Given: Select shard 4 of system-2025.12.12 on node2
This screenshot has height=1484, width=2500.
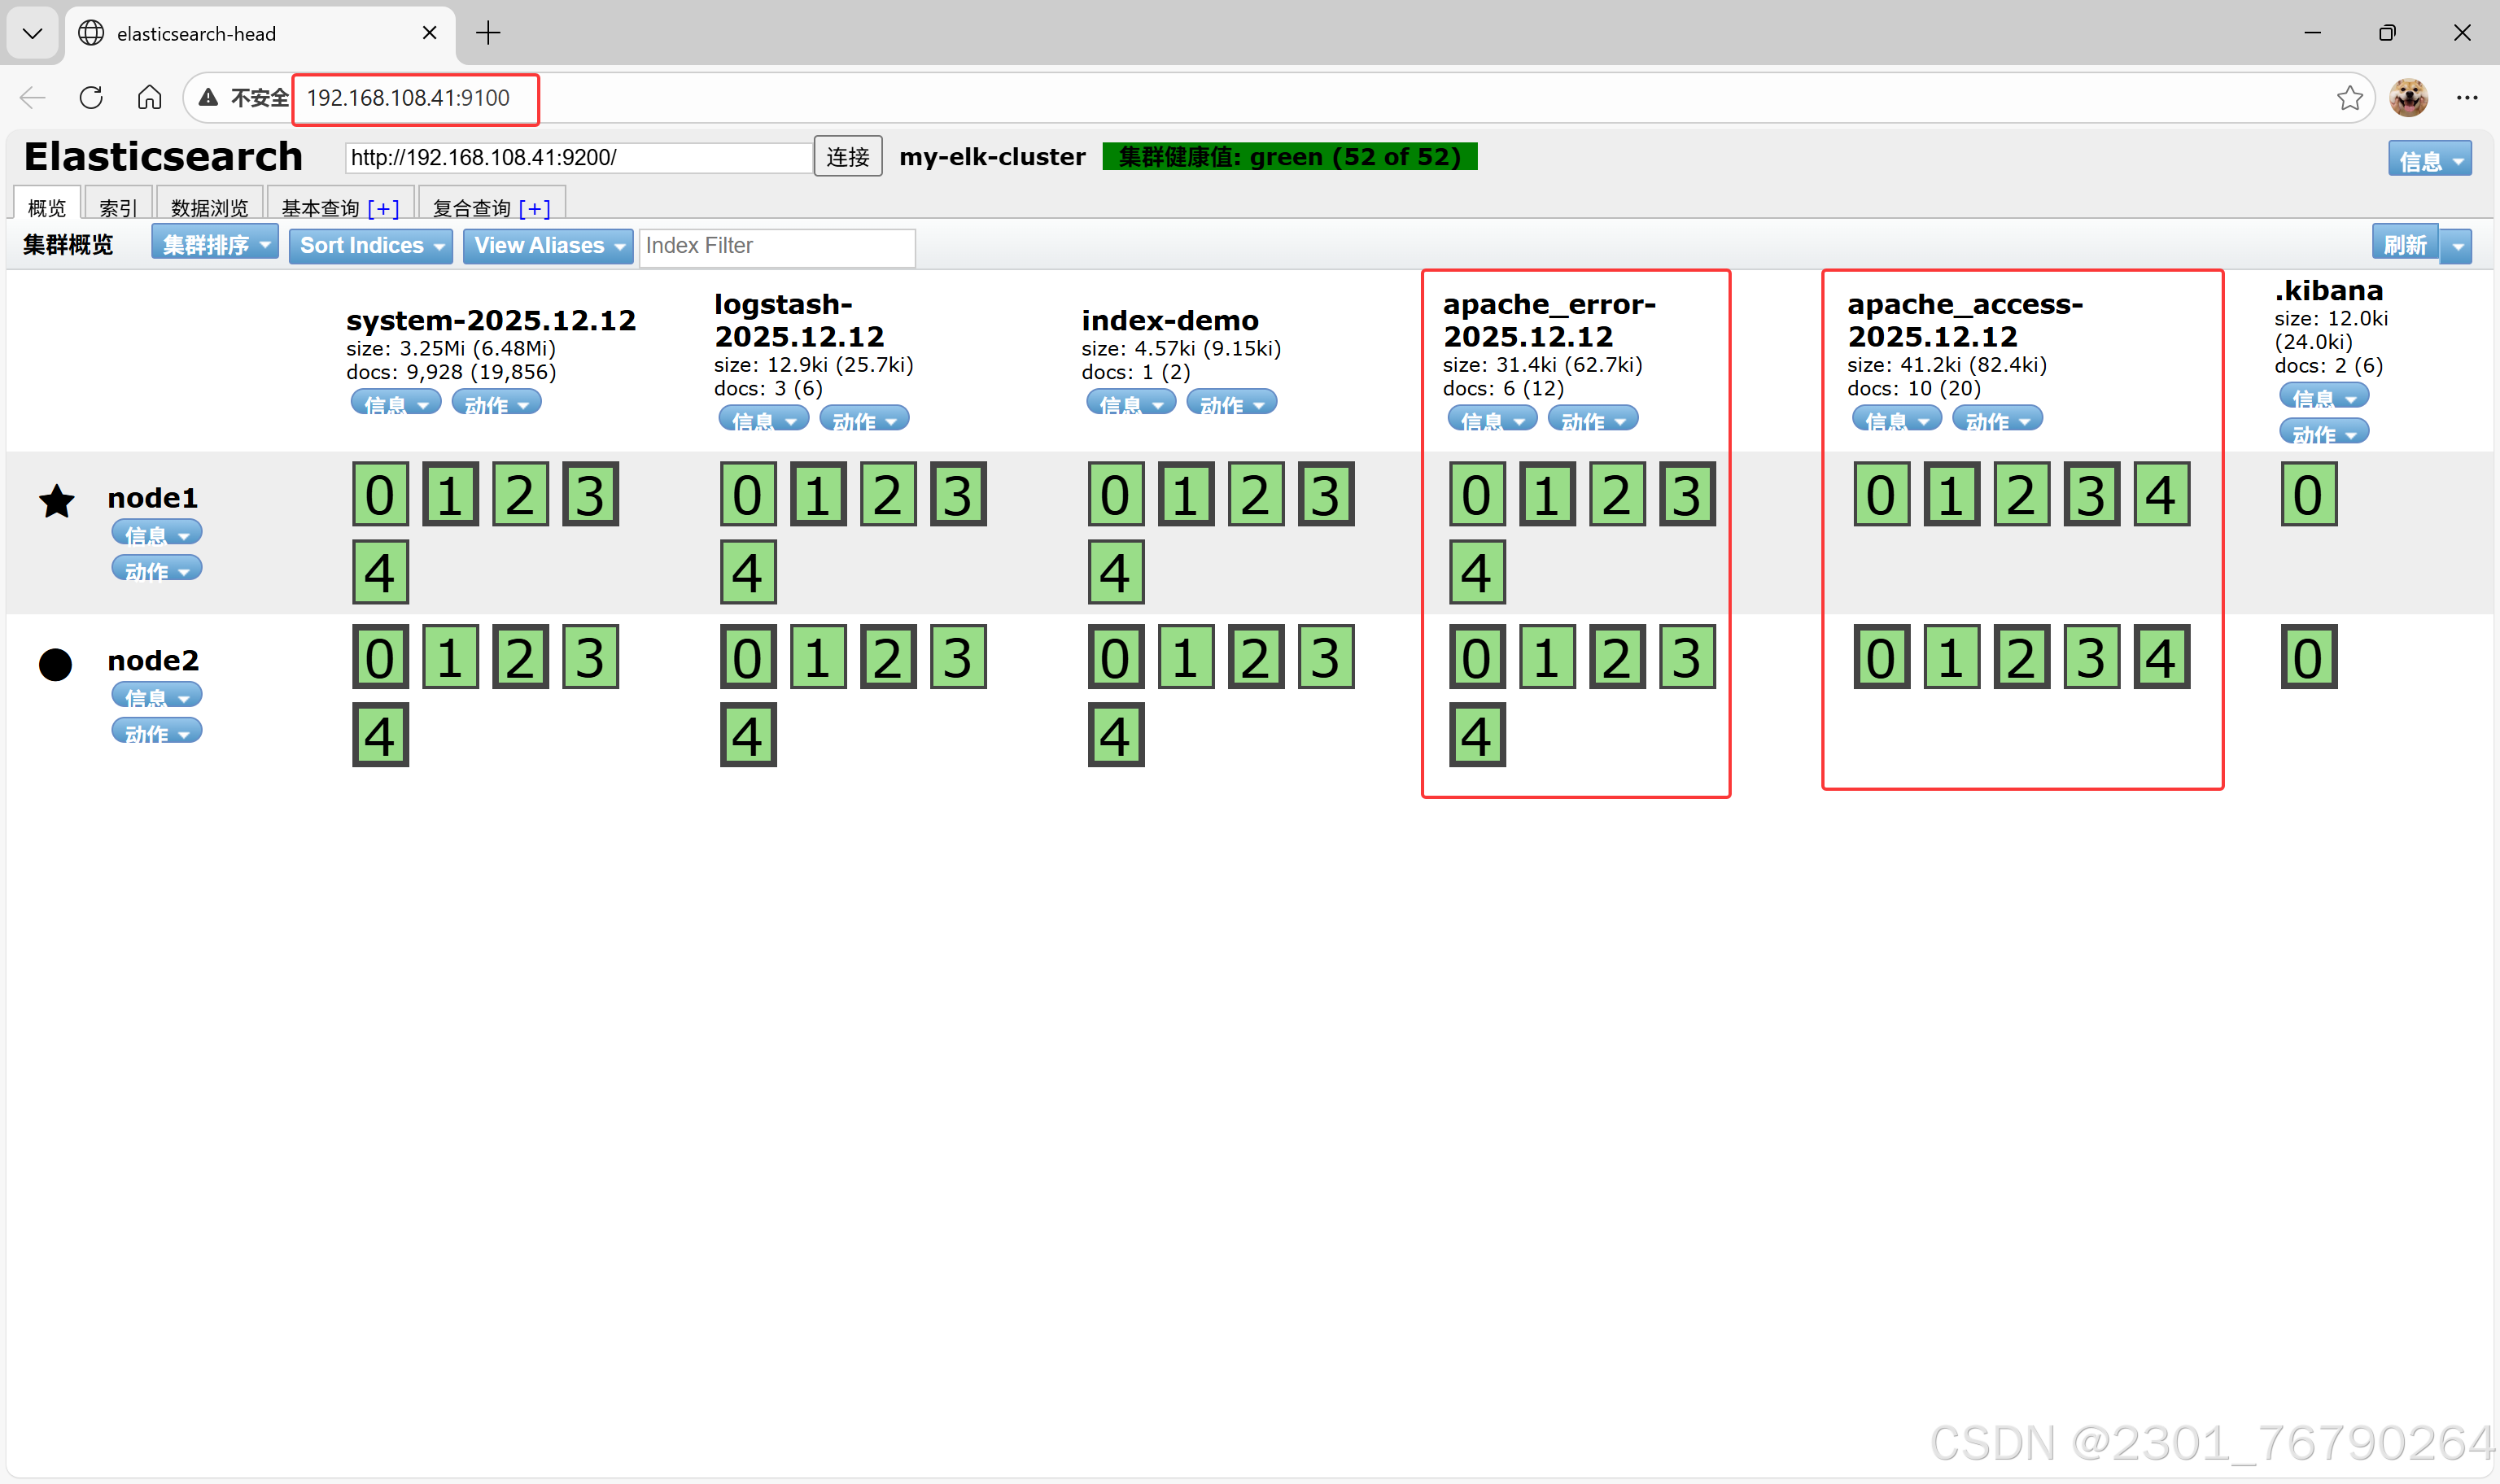Looking at the screenshot, I should pyautogui.click(x=380, y=735).
